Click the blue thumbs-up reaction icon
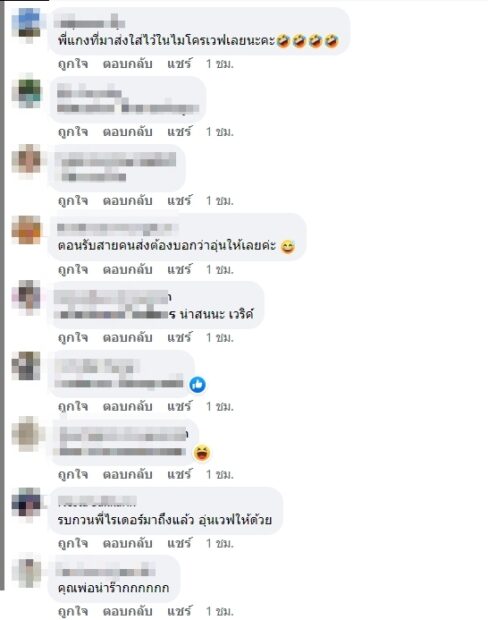 (x=197, y=384)
